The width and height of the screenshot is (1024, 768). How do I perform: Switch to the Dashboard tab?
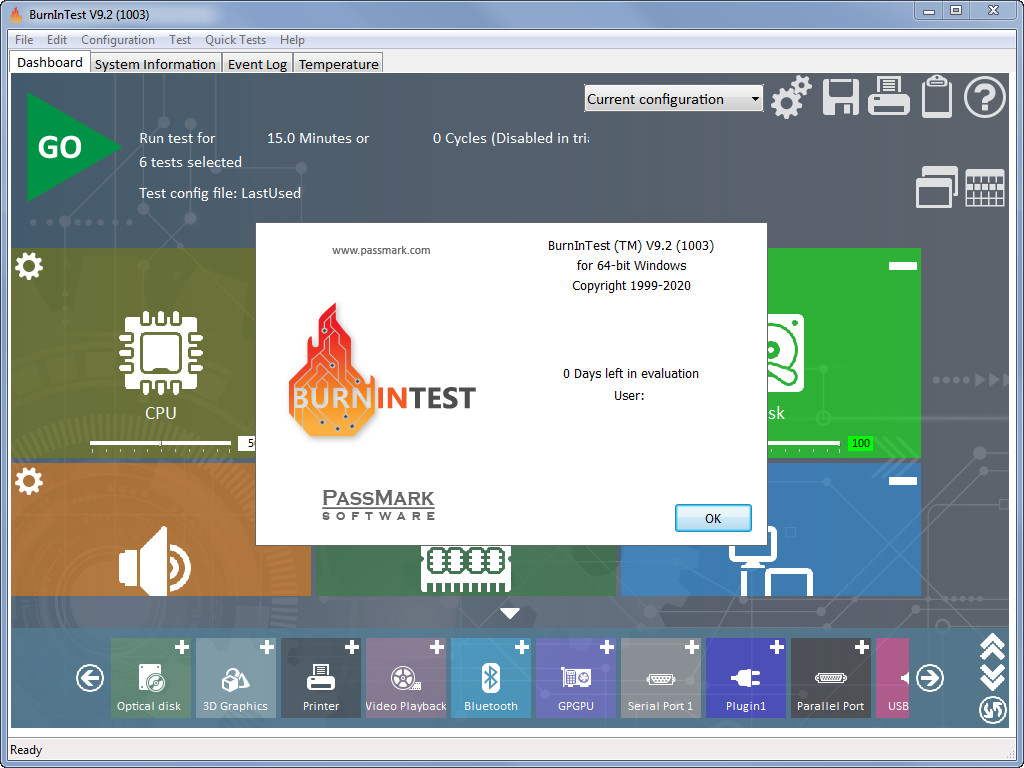click(x=50, y=62)
